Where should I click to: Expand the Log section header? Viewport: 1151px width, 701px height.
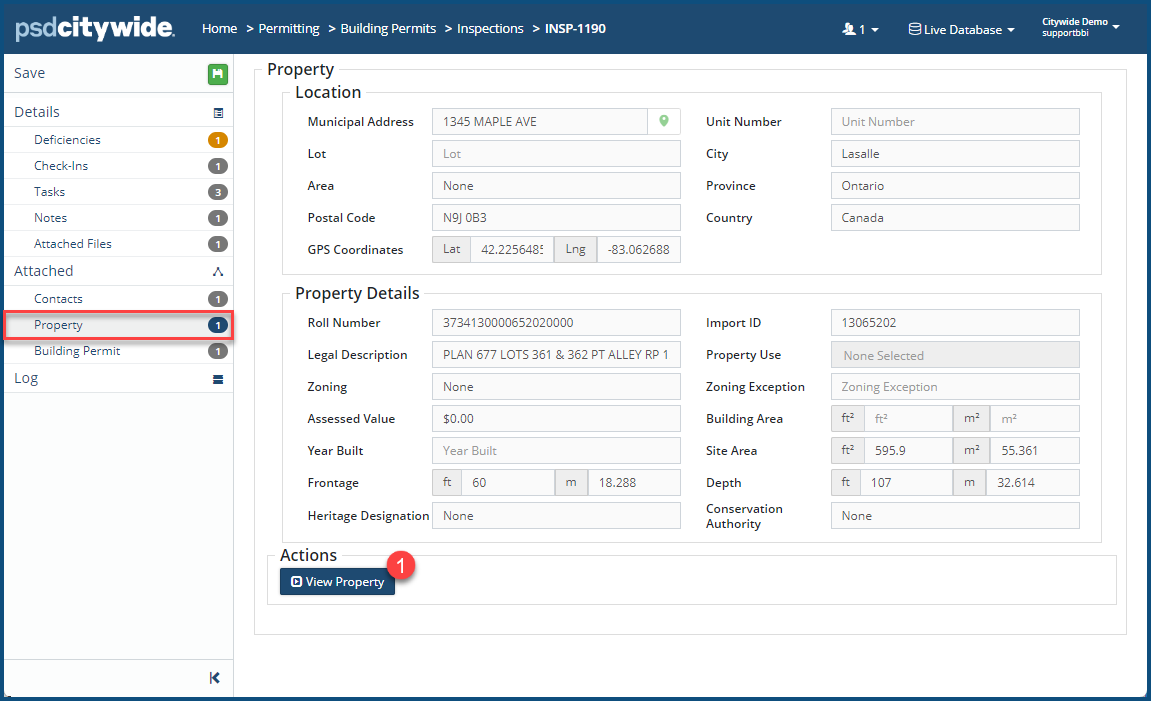(119, 378)
